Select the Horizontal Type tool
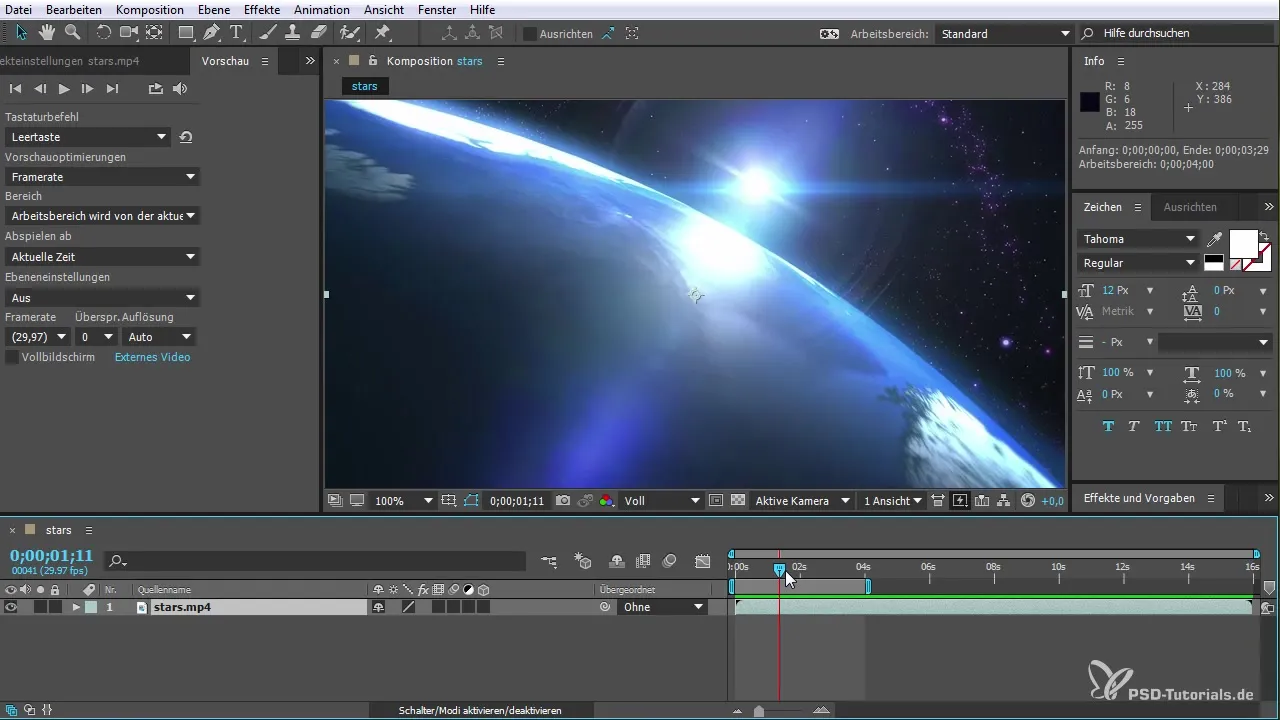 [x=236, y=32]
